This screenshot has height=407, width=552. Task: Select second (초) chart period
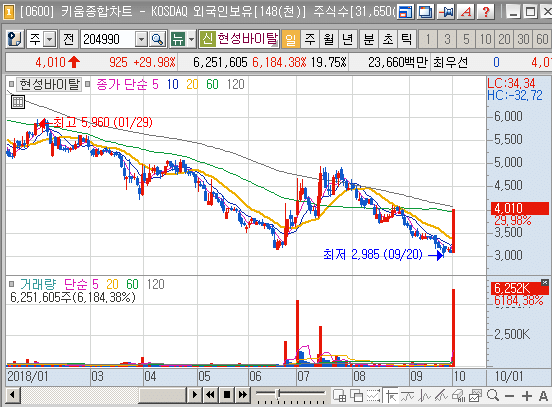(x=388, y=39)
